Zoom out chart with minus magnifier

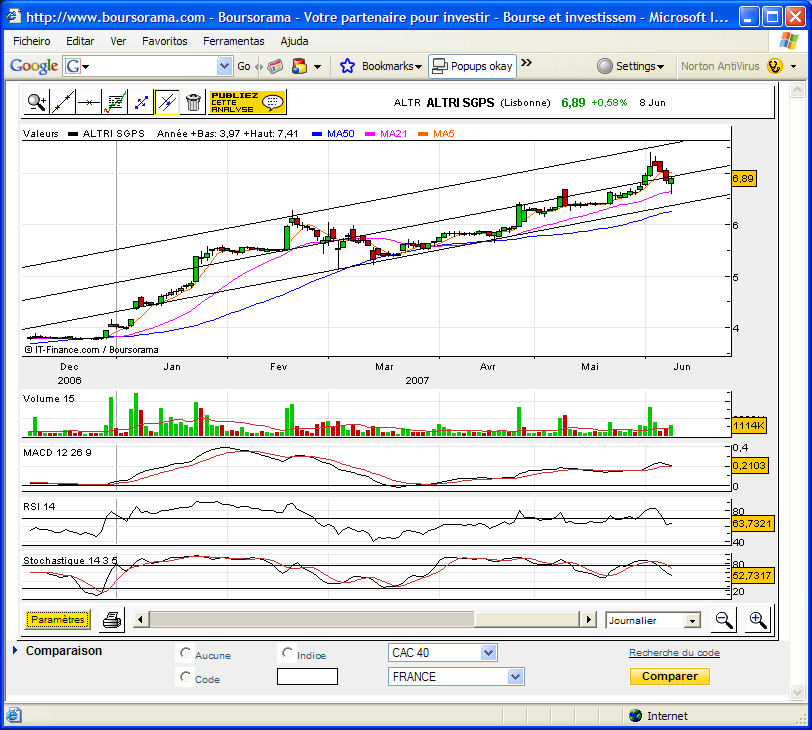(x=723, y=619)
